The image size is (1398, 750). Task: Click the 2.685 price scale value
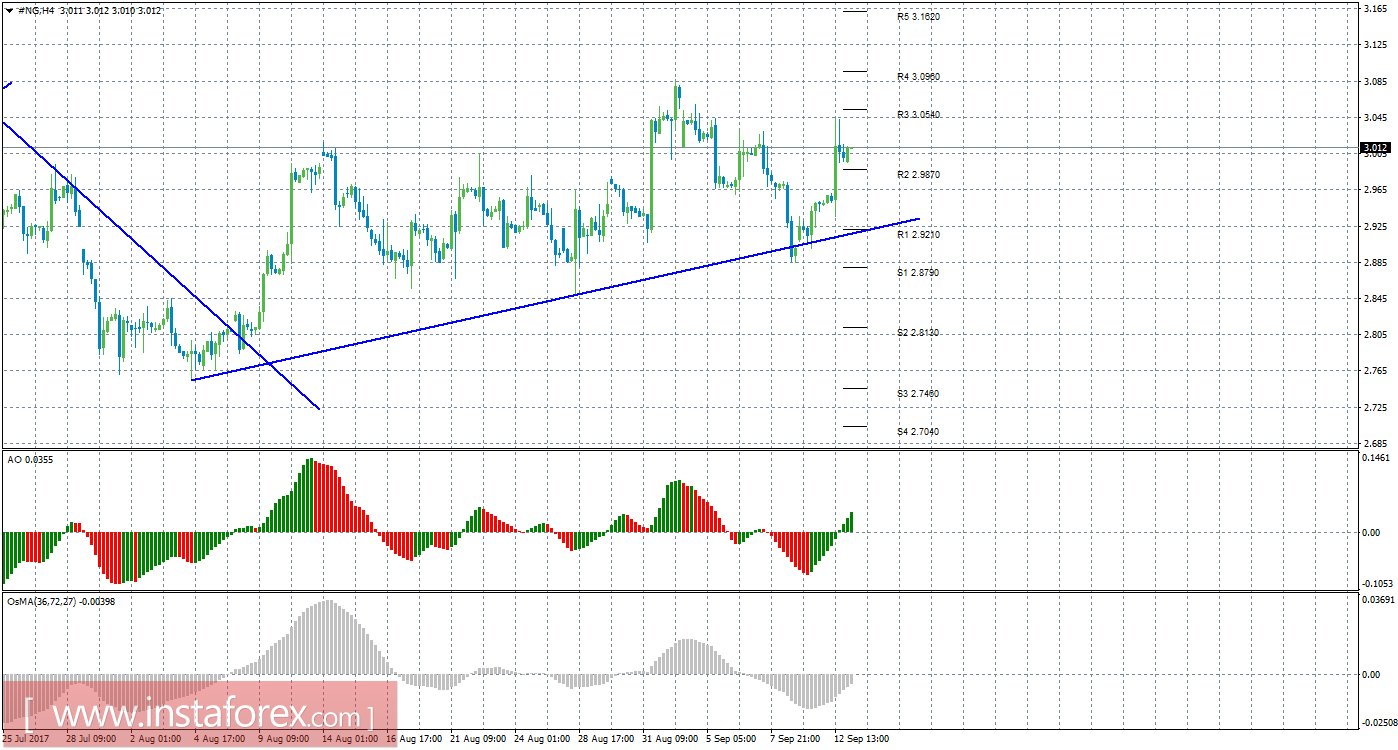pyautogui.click(x=1374, y=444)
